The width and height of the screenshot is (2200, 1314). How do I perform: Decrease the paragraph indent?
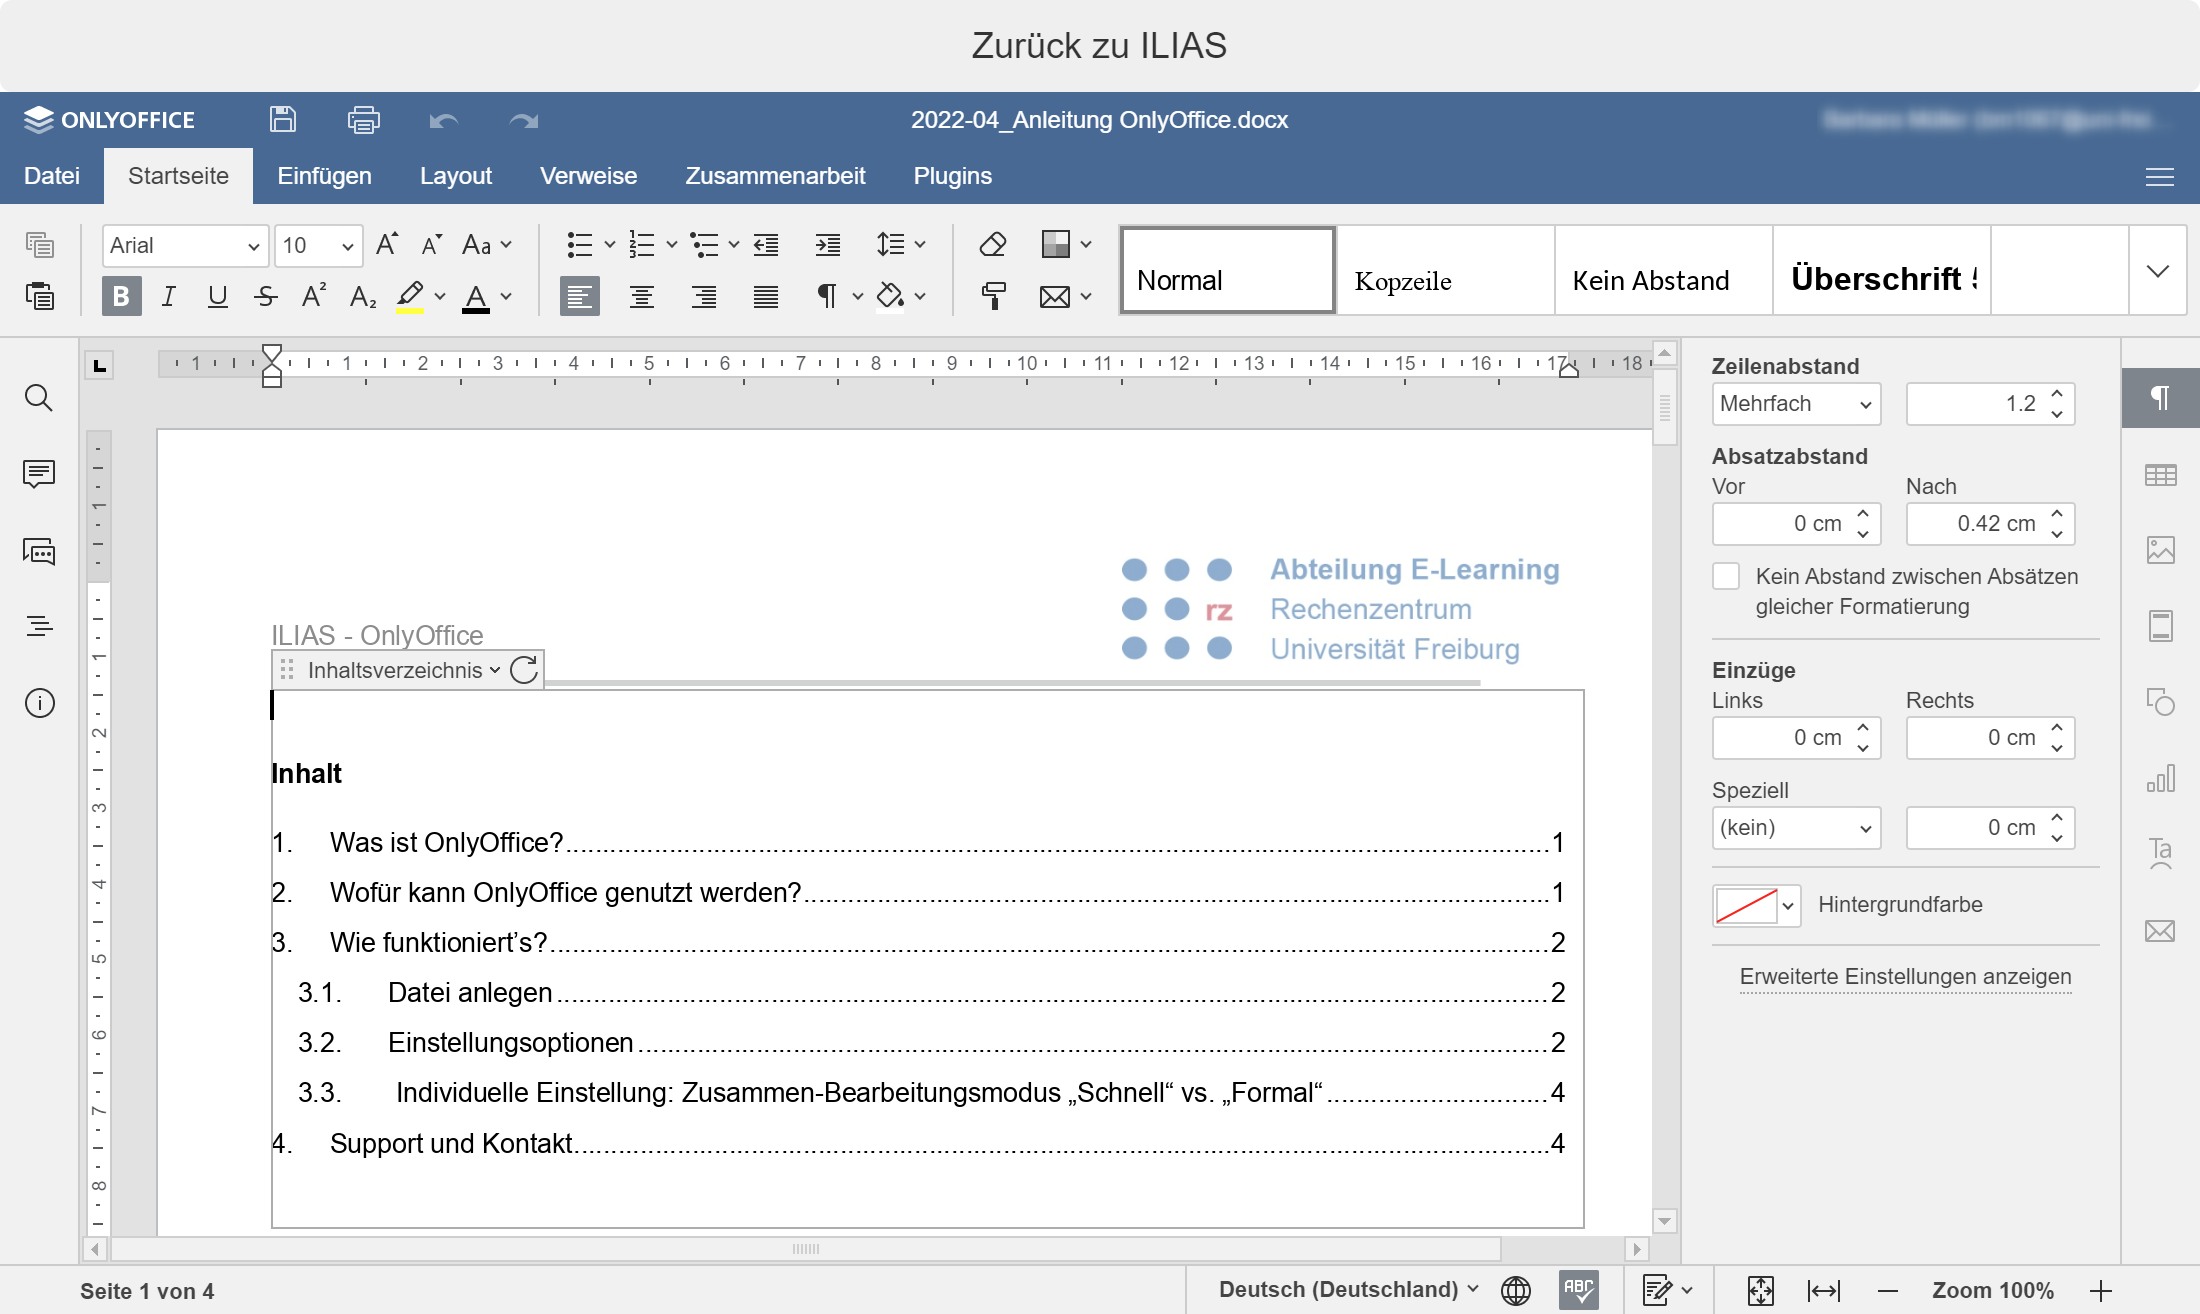(x=766, y=245)
